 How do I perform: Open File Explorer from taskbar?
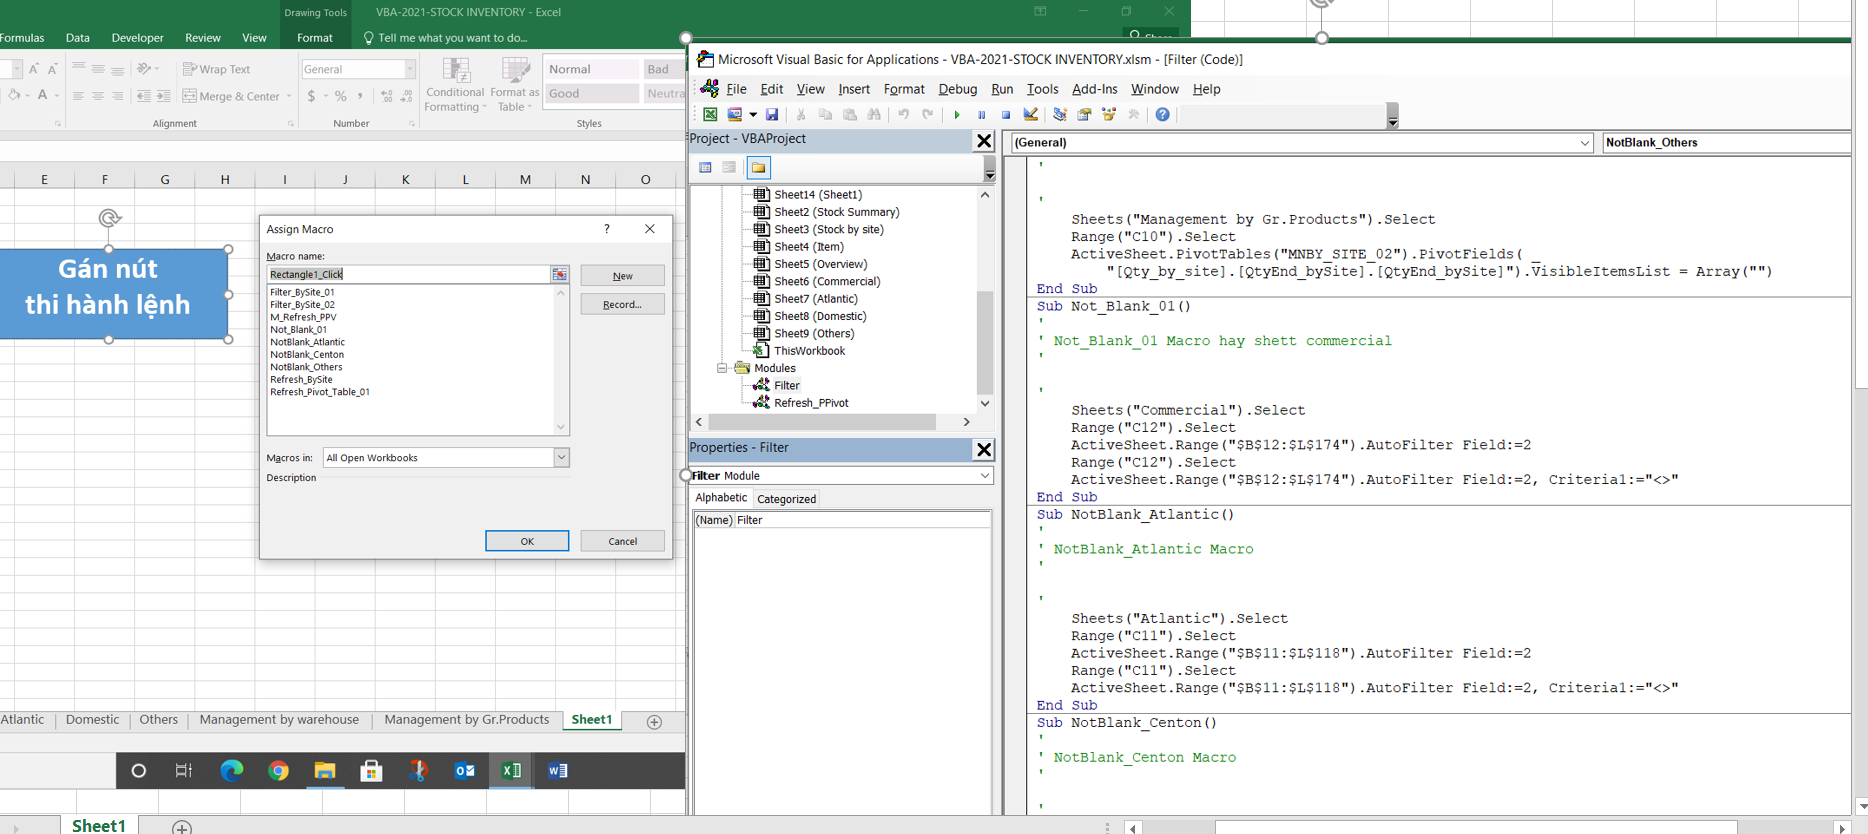[x=325, y=770]
